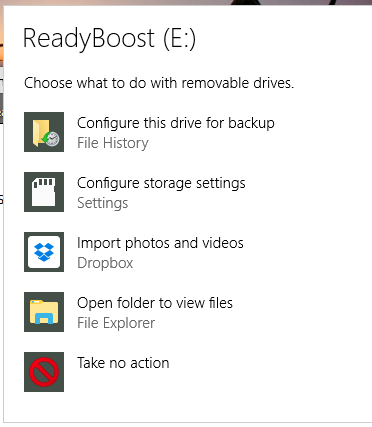The height and width of the screenshot is (427, 372).
Task: Click the red prohibited no-action icon
Action: 44,372
